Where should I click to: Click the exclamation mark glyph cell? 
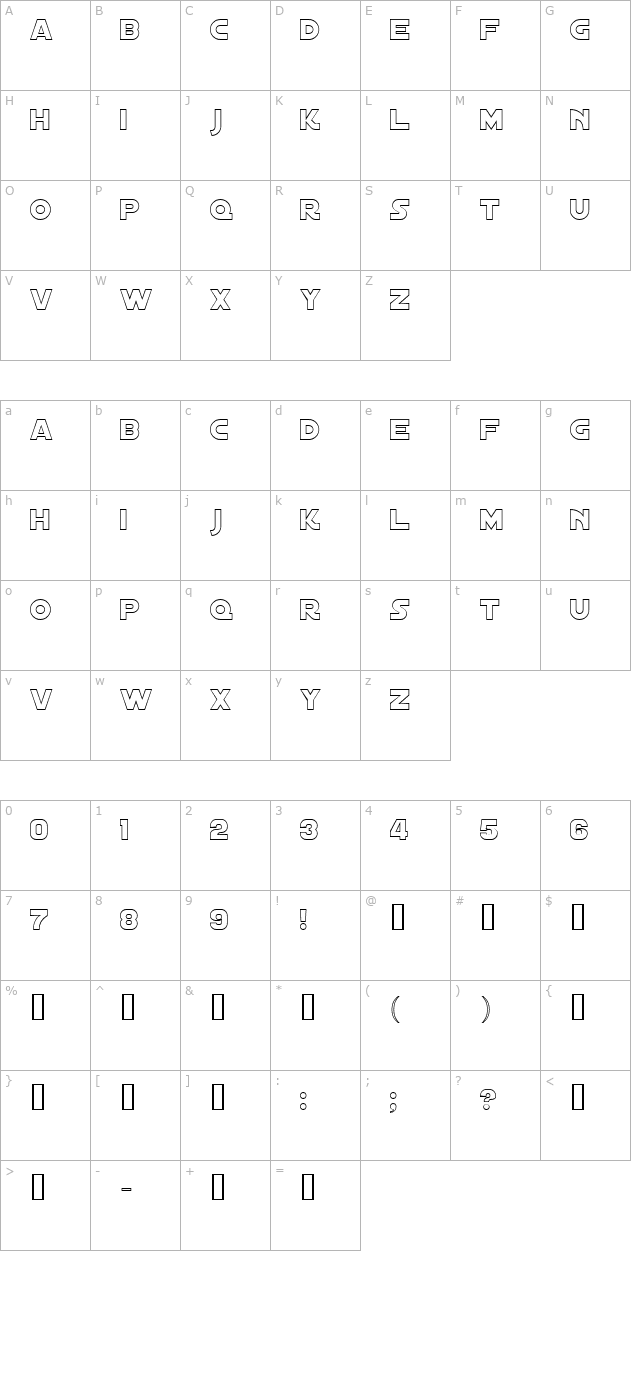[315, 935]
